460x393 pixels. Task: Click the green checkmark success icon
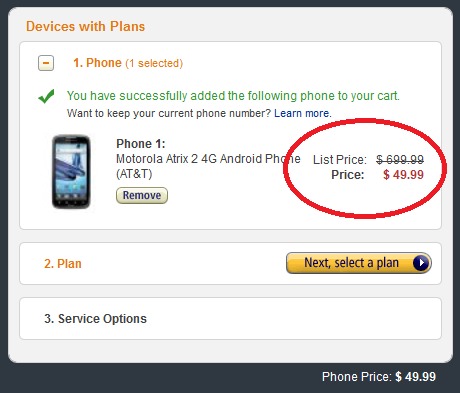tap(46, 96)
